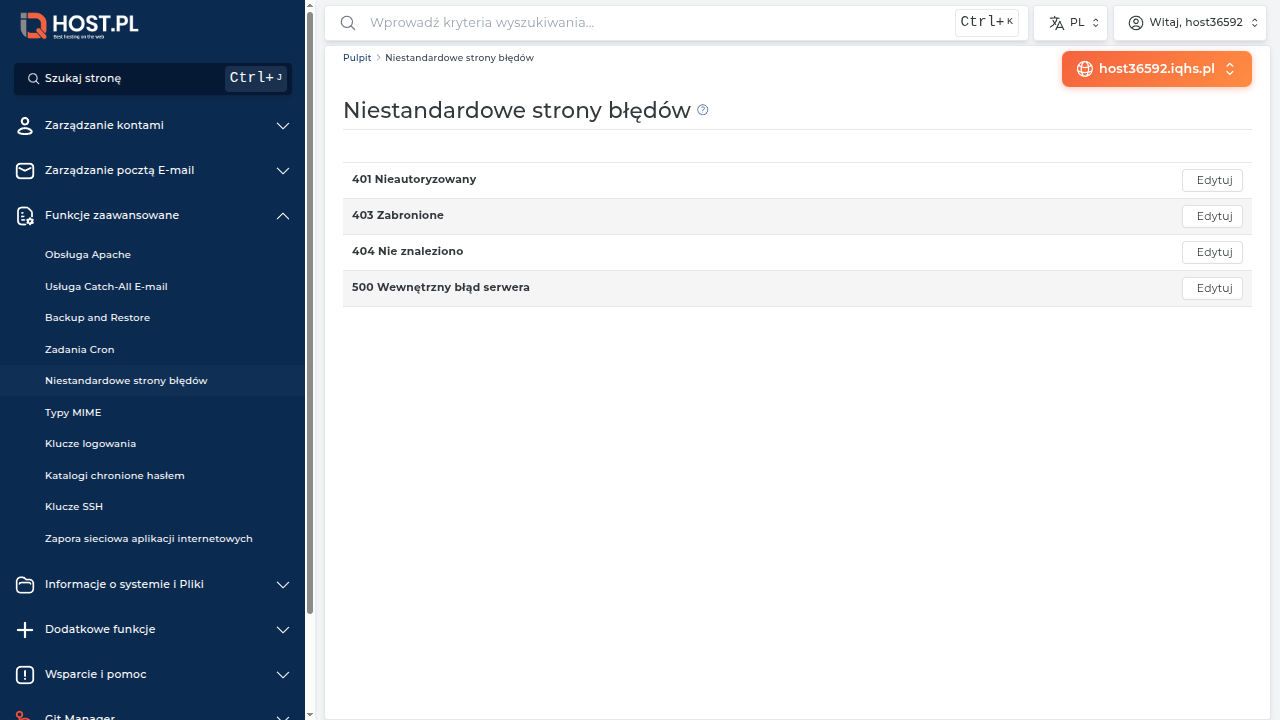1280x720 pixels.
Task: Click the user avatar icon
Action: (x=1136, y=23)
